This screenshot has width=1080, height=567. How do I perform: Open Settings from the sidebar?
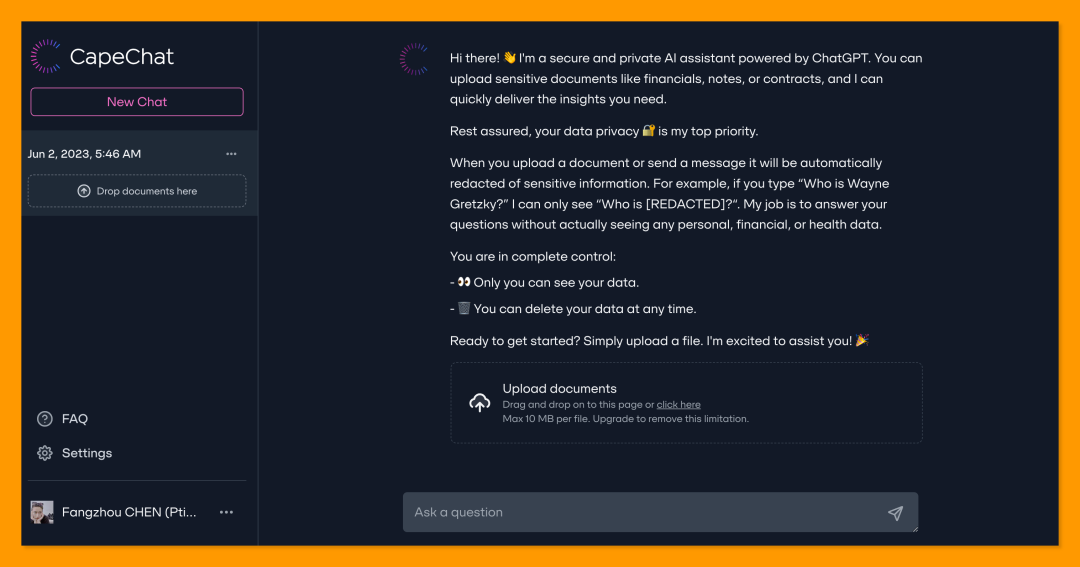tap(87, 453)
